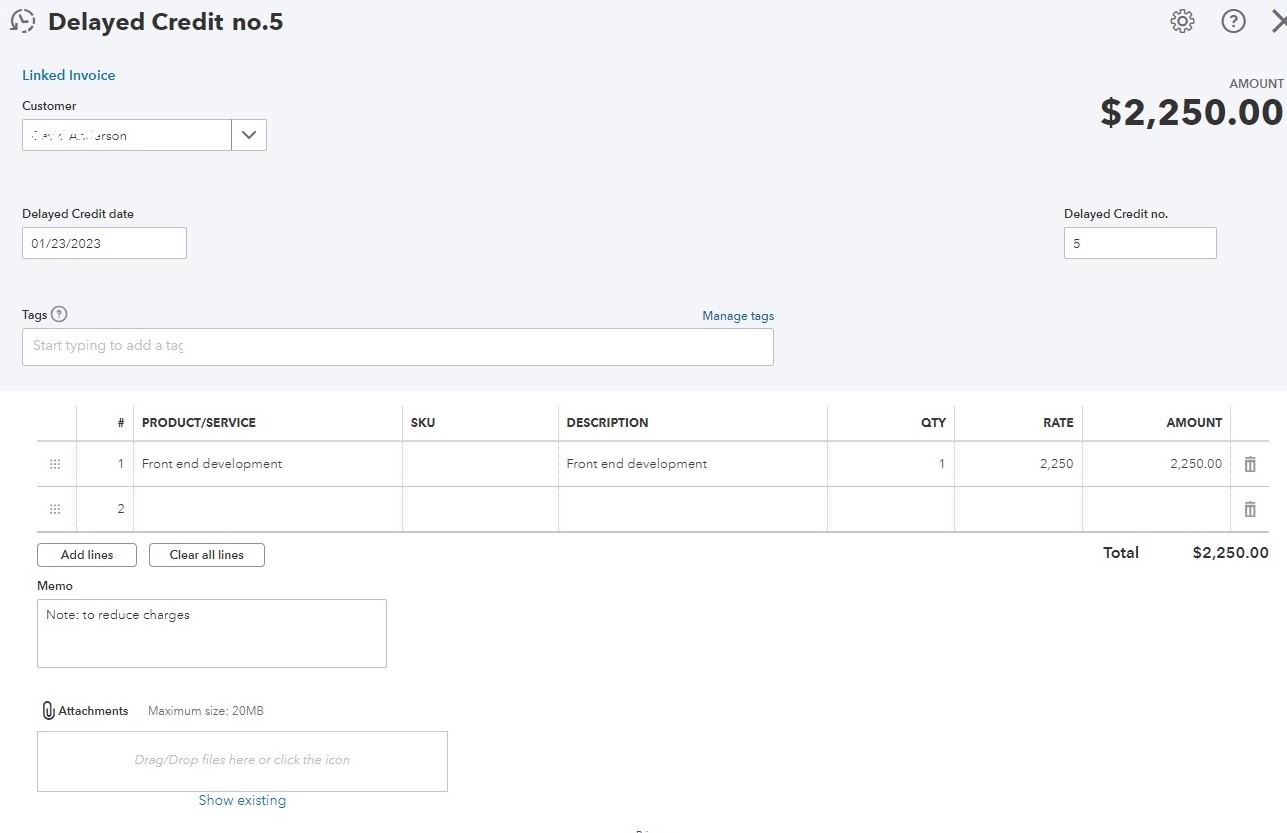Select the Description cell in line 1
Viewport: 1287px width, 833px height.
(x=693, y=464)
